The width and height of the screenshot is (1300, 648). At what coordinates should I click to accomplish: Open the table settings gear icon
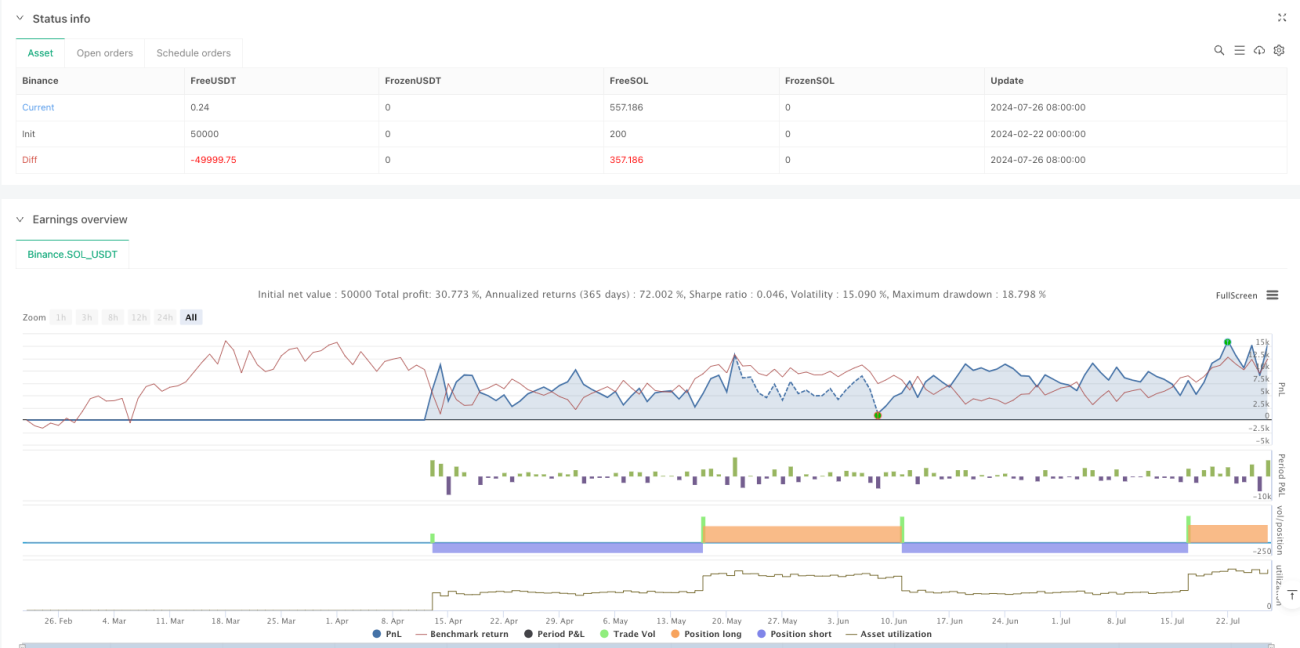(1279, 50)
